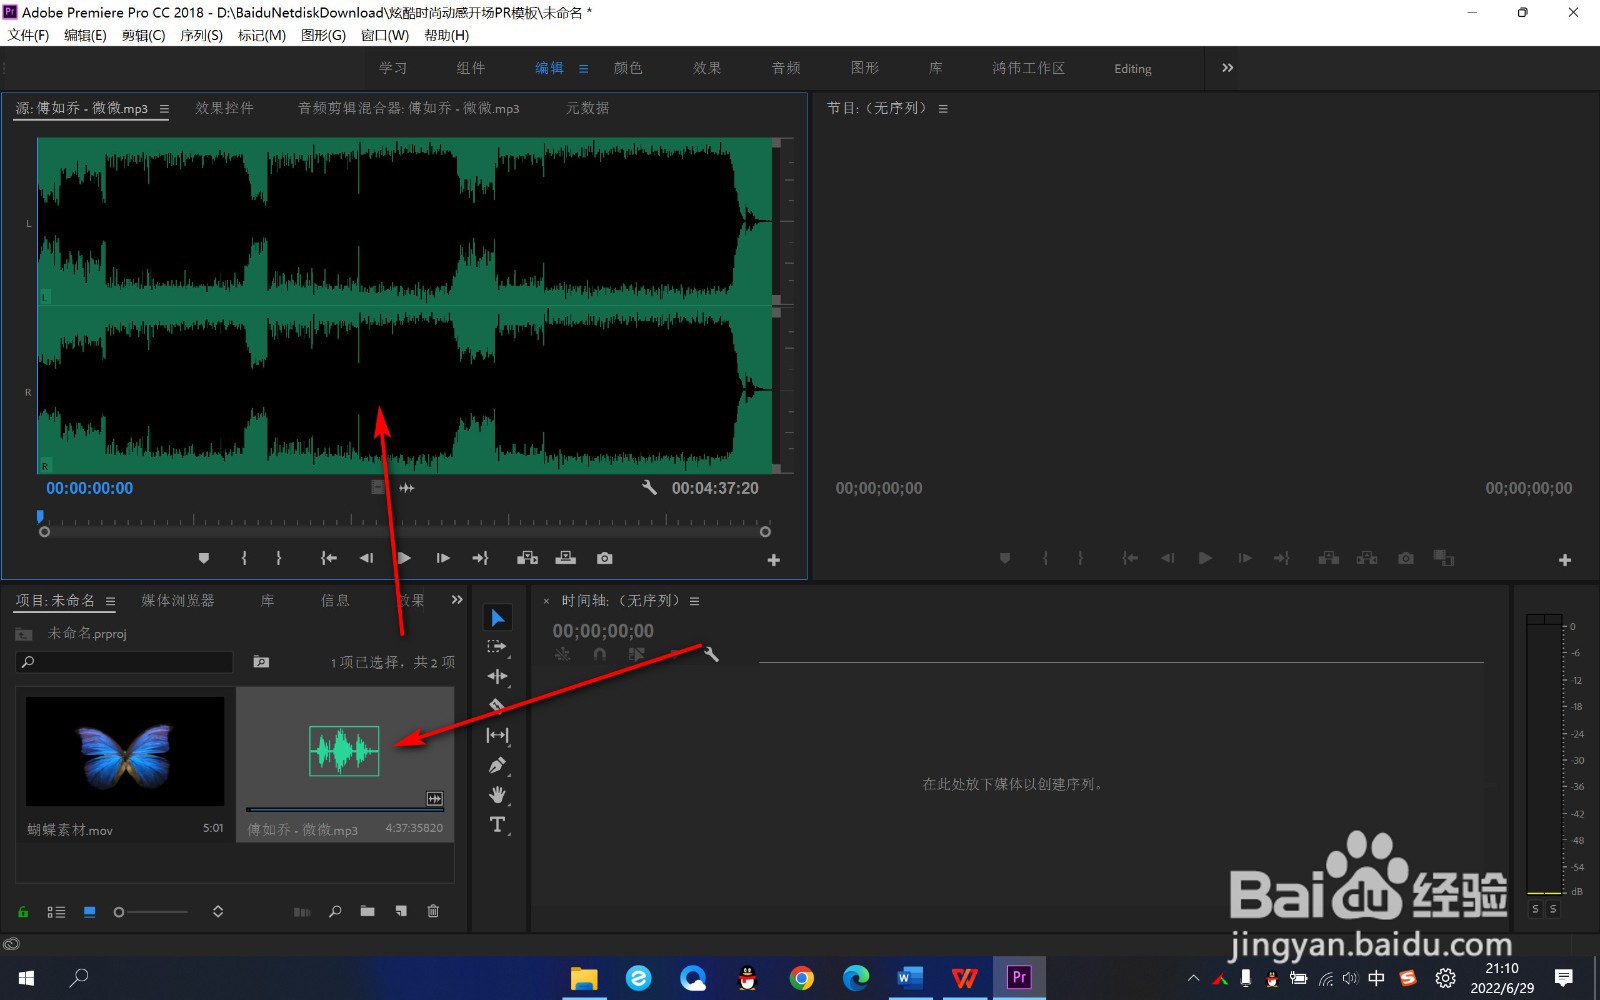Screen dimensions: 1600x1000
Task: Open 编辑 workspace menu icon
Action: point(583,69)
